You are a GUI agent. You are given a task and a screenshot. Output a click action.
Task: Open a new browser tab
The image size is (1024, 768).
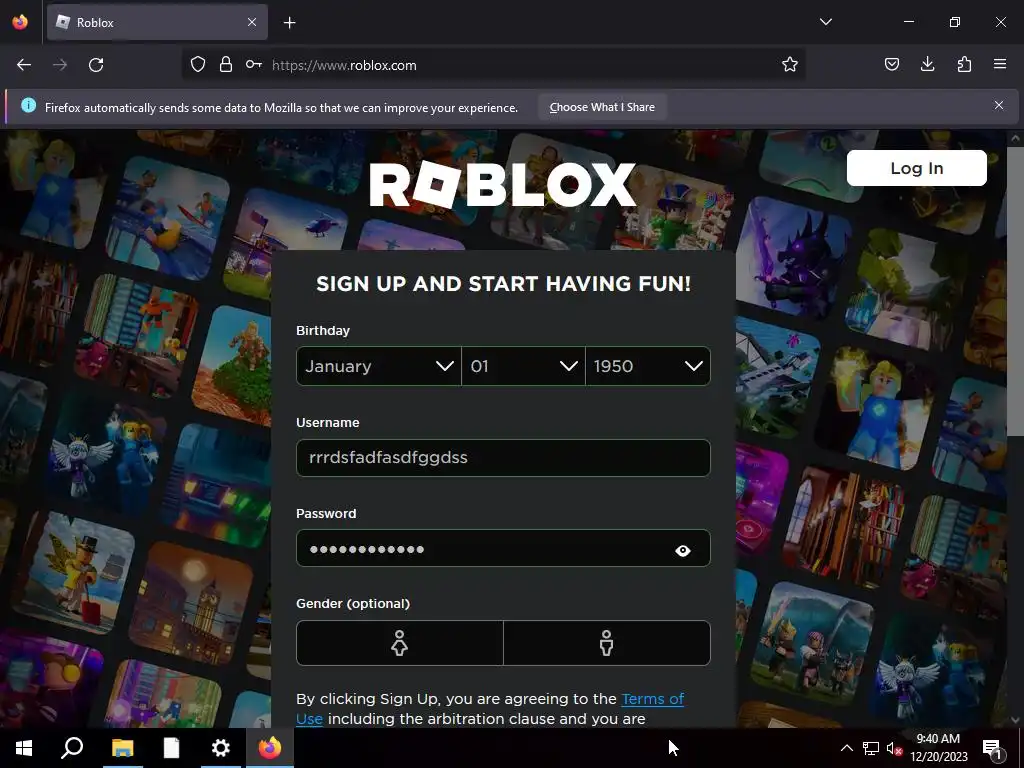coord(290,23)
